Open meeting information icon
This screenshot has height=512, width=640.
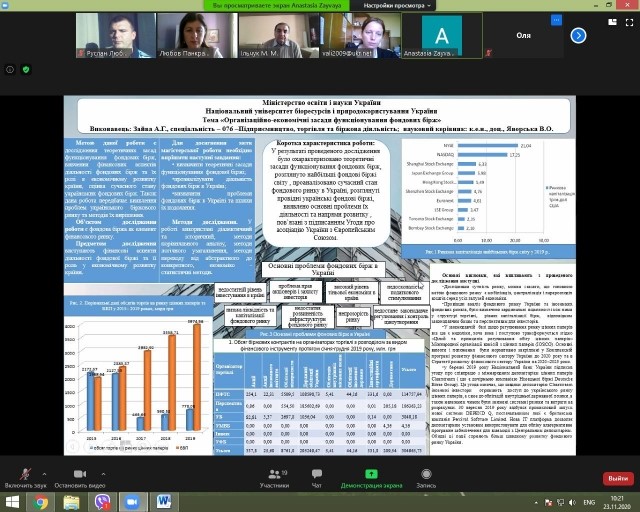pos(10,69)
